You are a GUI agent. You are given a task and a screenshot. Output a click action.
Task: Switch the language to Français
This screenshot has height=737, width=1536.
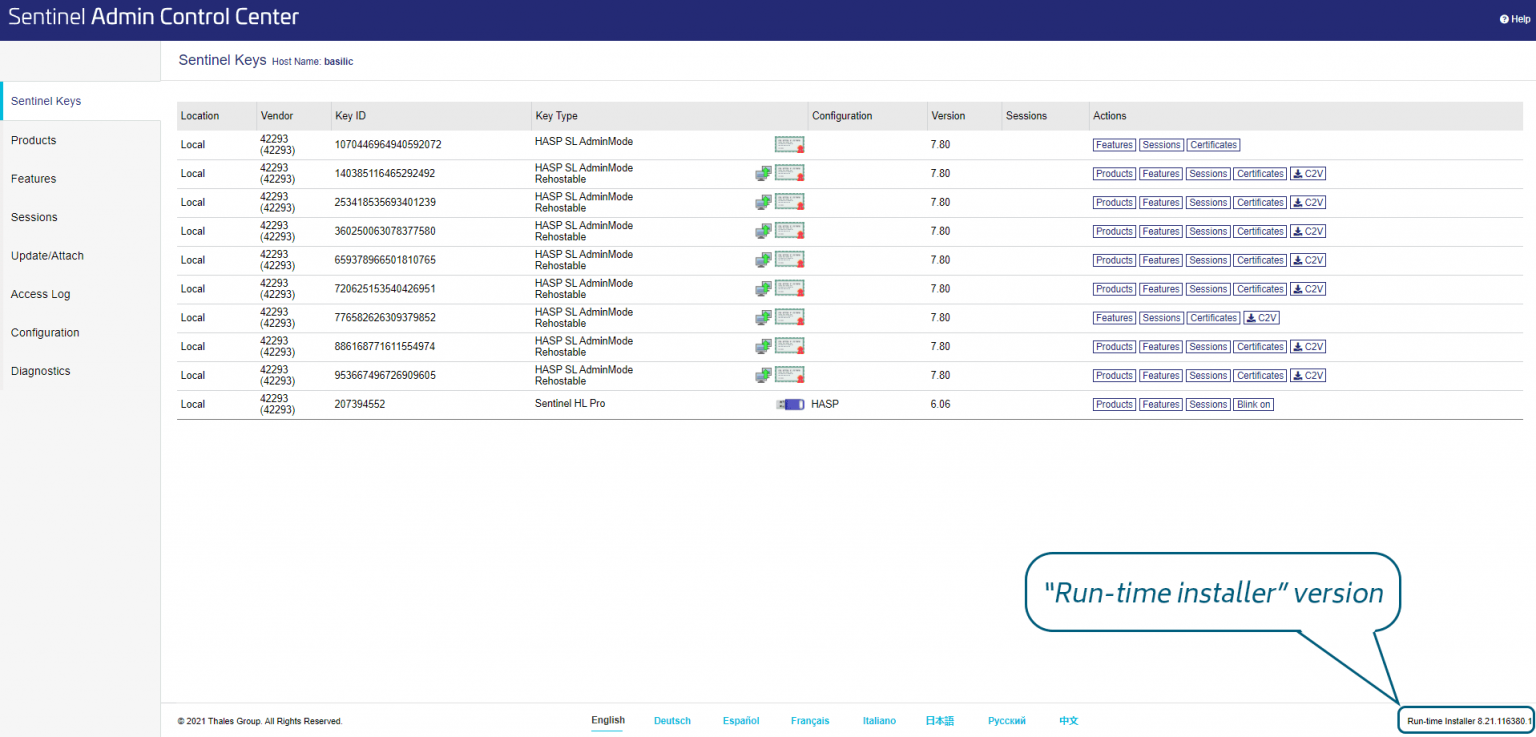[x=810, y=721]
